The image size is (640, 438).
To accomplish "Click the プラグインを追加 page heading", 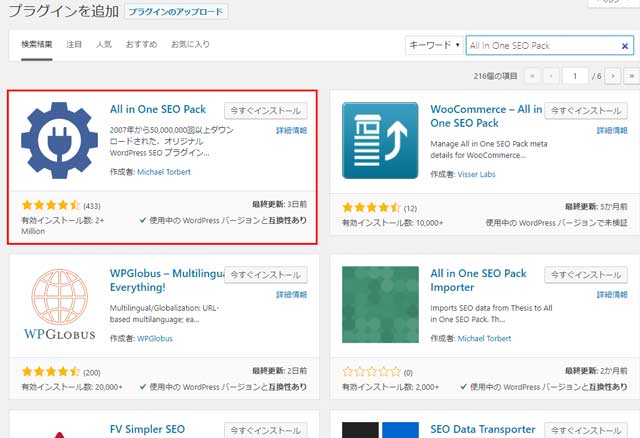I will (64, 11).
